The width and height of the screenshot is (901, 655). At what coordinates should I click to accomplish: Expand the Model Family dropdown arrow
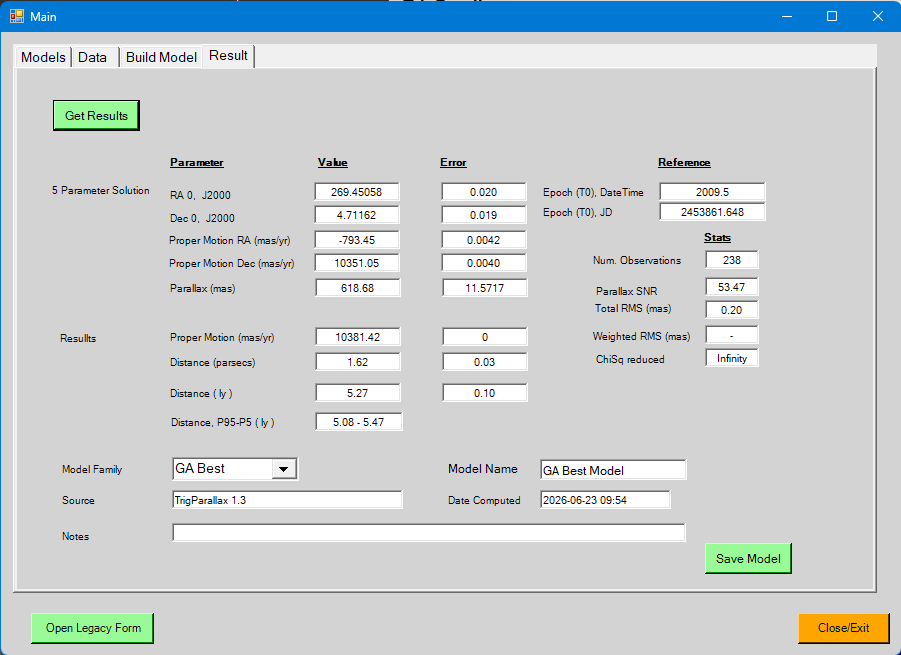point(284,469)
